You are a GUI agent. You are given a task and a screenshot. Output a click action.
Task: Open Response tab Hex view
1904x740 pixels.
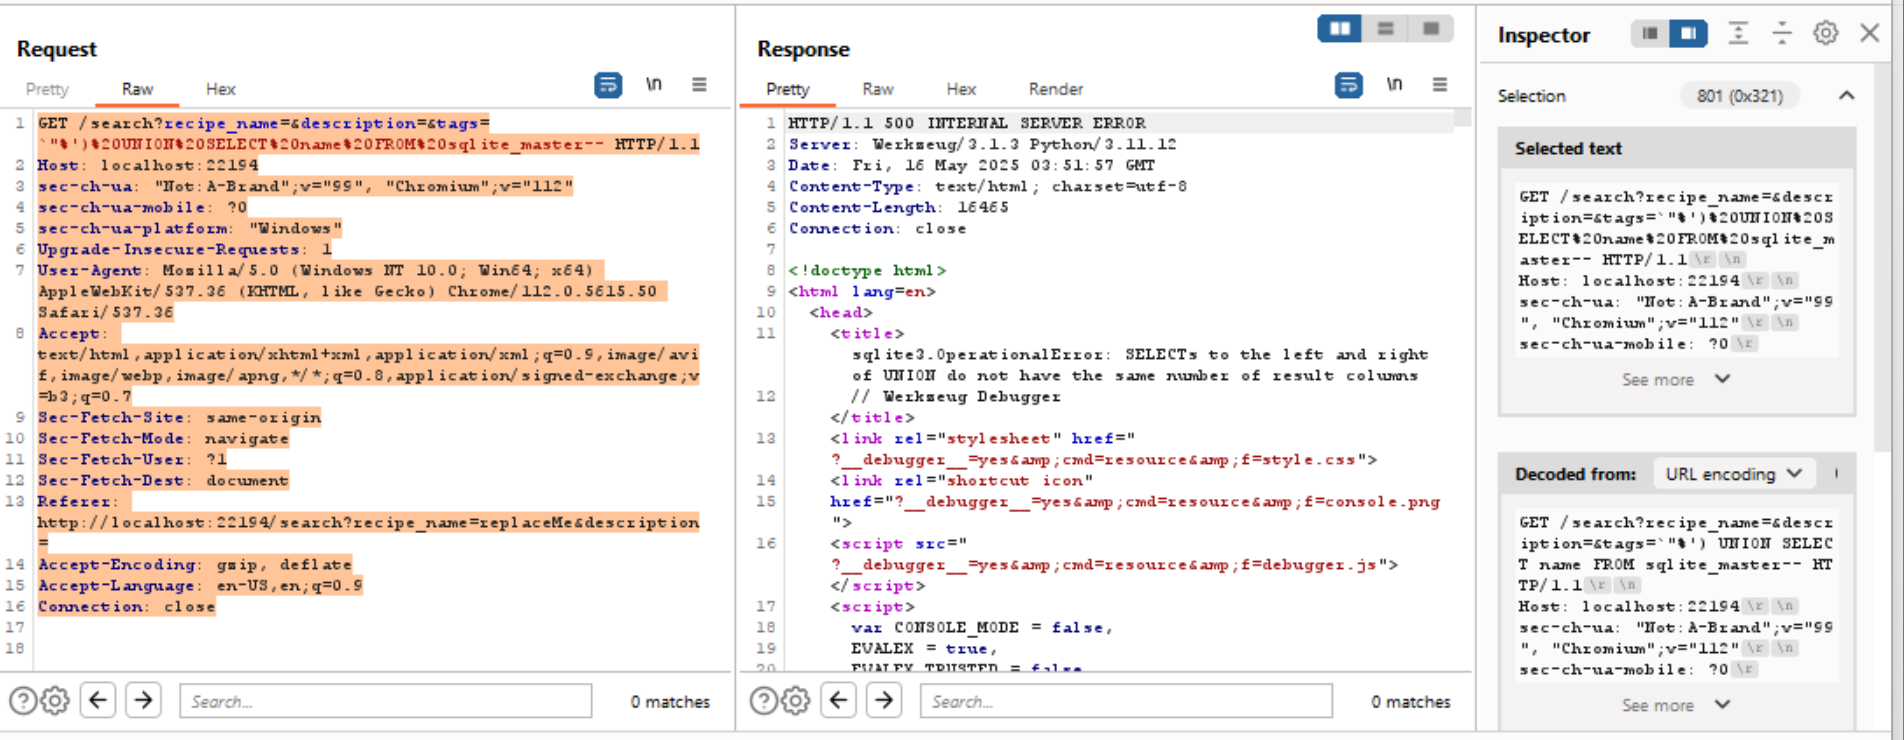coord(961,89)
